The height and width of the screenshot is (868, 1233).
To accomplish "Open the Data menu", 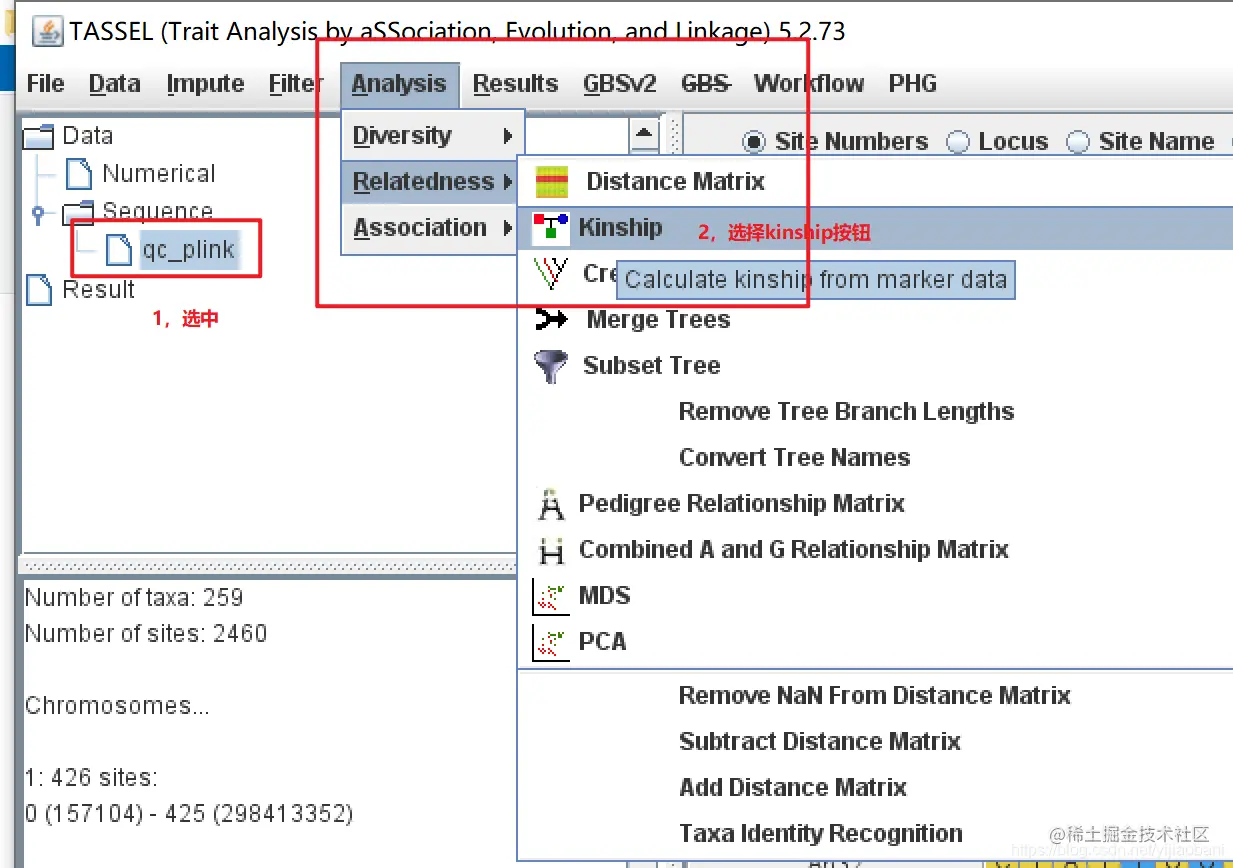I will (115, 84).
